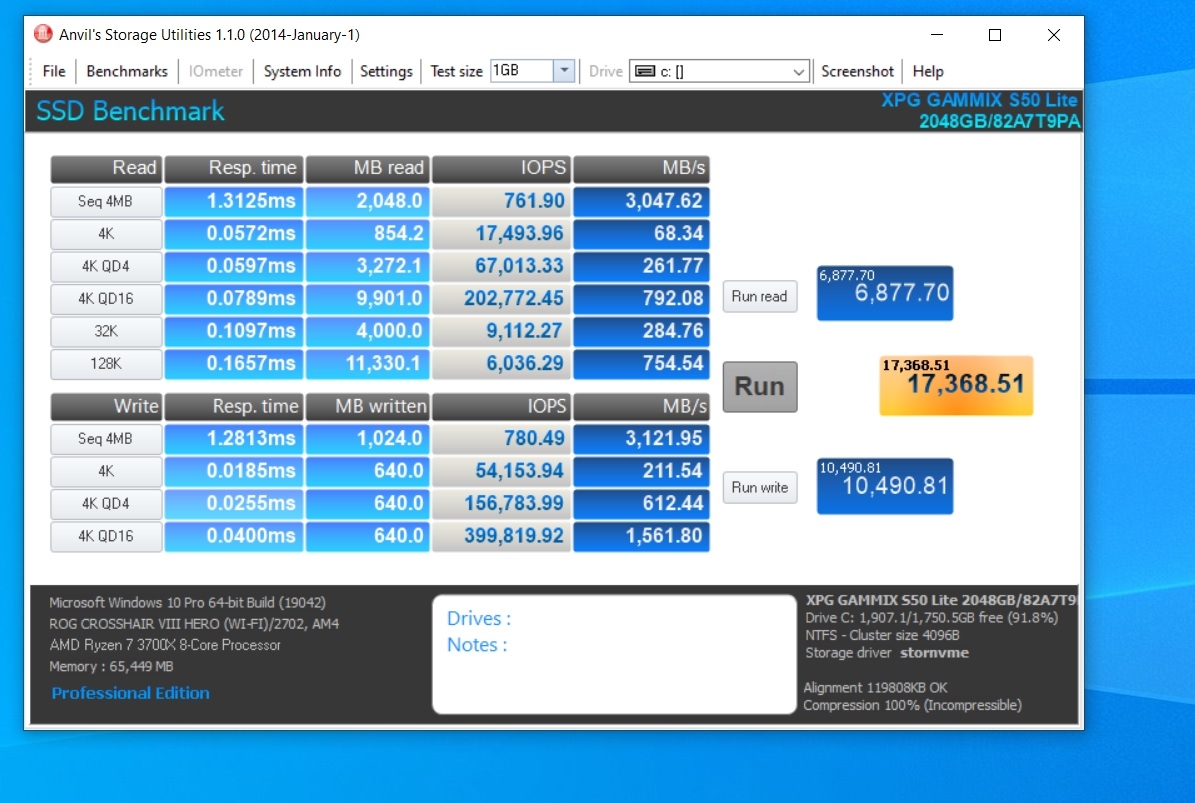Screen dimensions: 1195x803
Task: Click the 754.54 MB/s cell
Action: tap(642, 363)
